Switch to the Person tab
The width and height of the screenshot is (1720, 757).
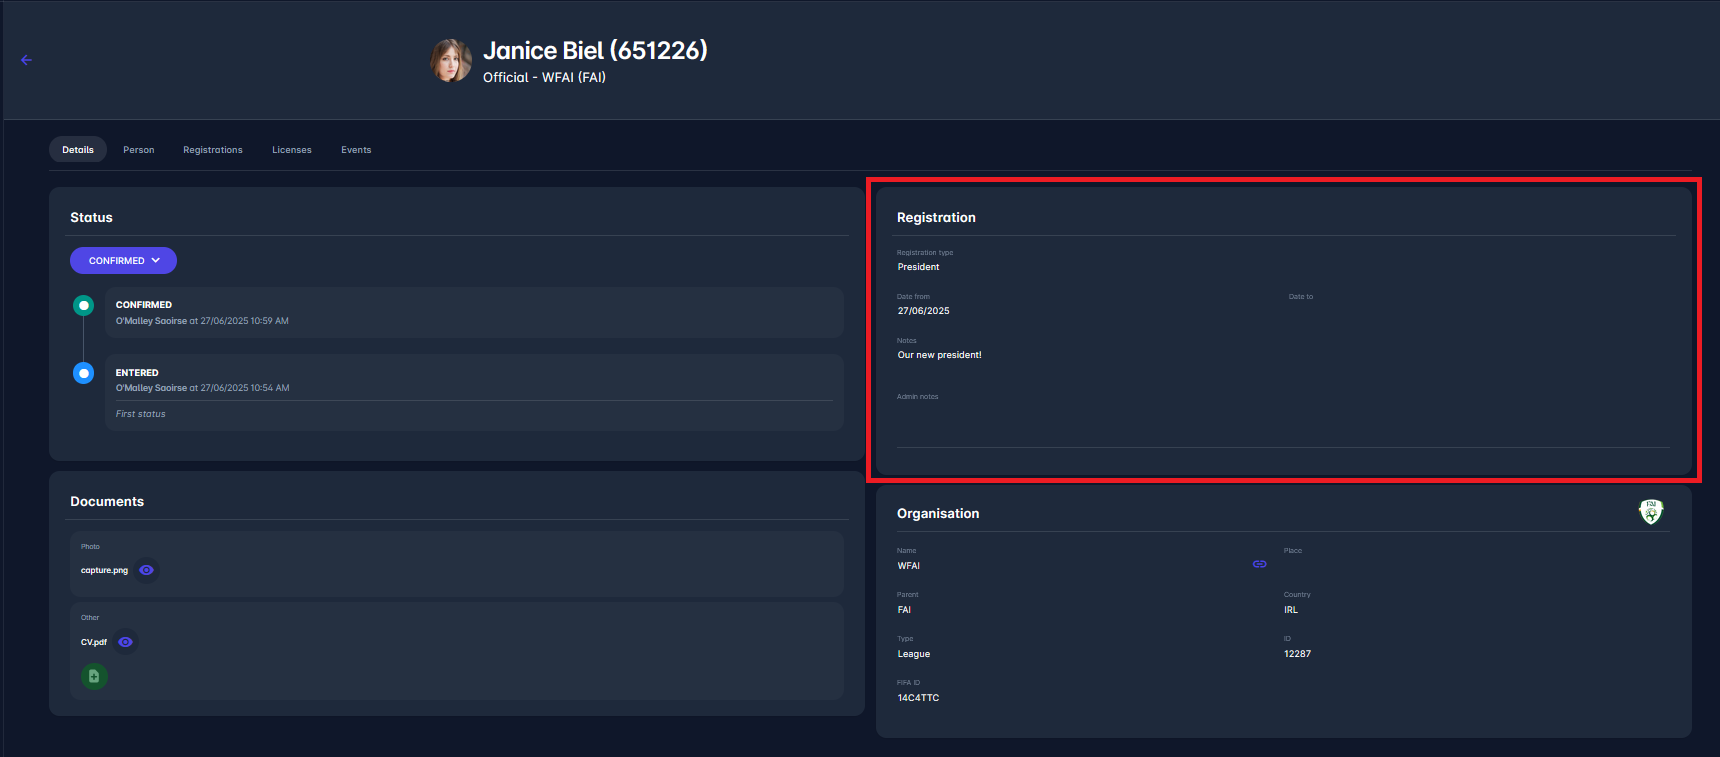click(138, 150)
